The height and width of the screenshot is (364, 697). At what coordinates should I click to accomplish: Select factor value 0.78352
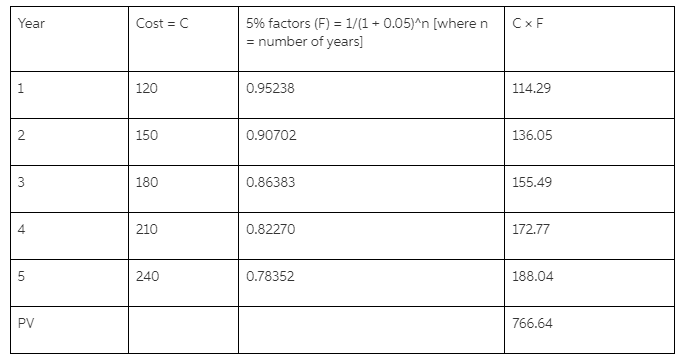(x=270, y=276)
